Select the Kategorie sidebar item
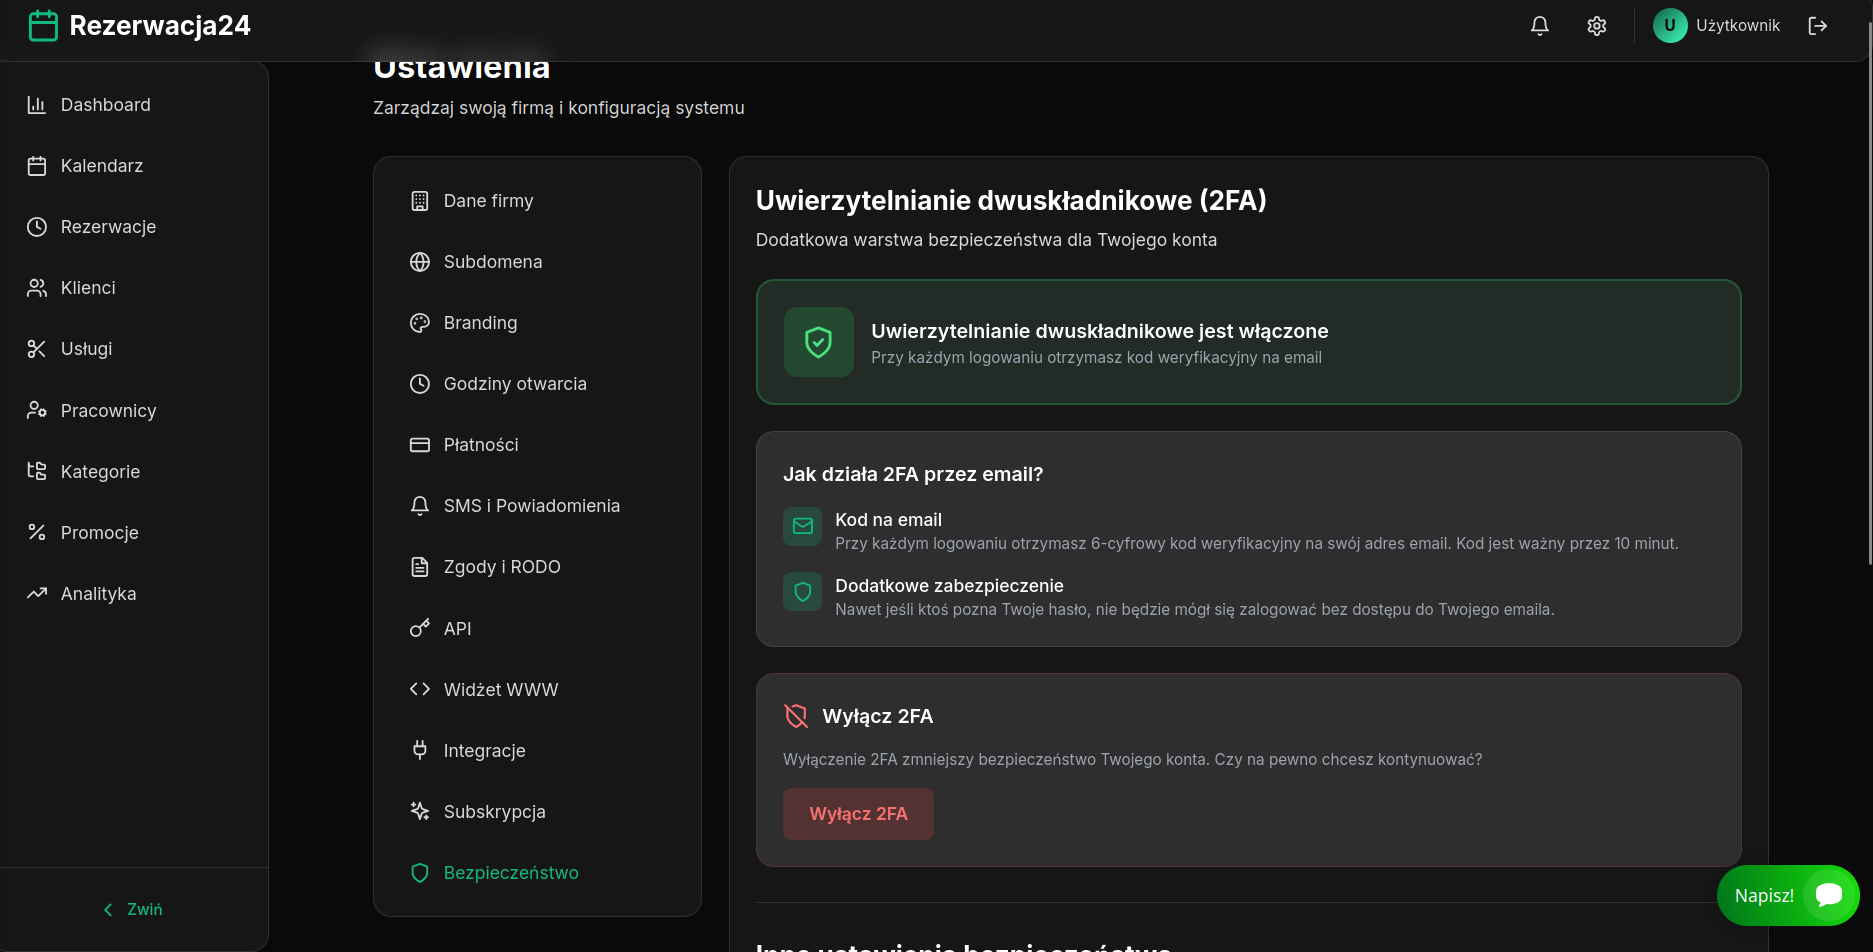Viewport: 1873px width, 952px height. point(99,471)
